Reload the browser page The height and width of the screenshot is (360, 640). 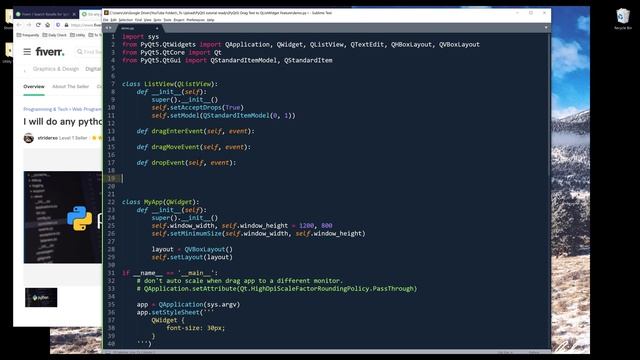pyautogui.click(x=38, y=25)
